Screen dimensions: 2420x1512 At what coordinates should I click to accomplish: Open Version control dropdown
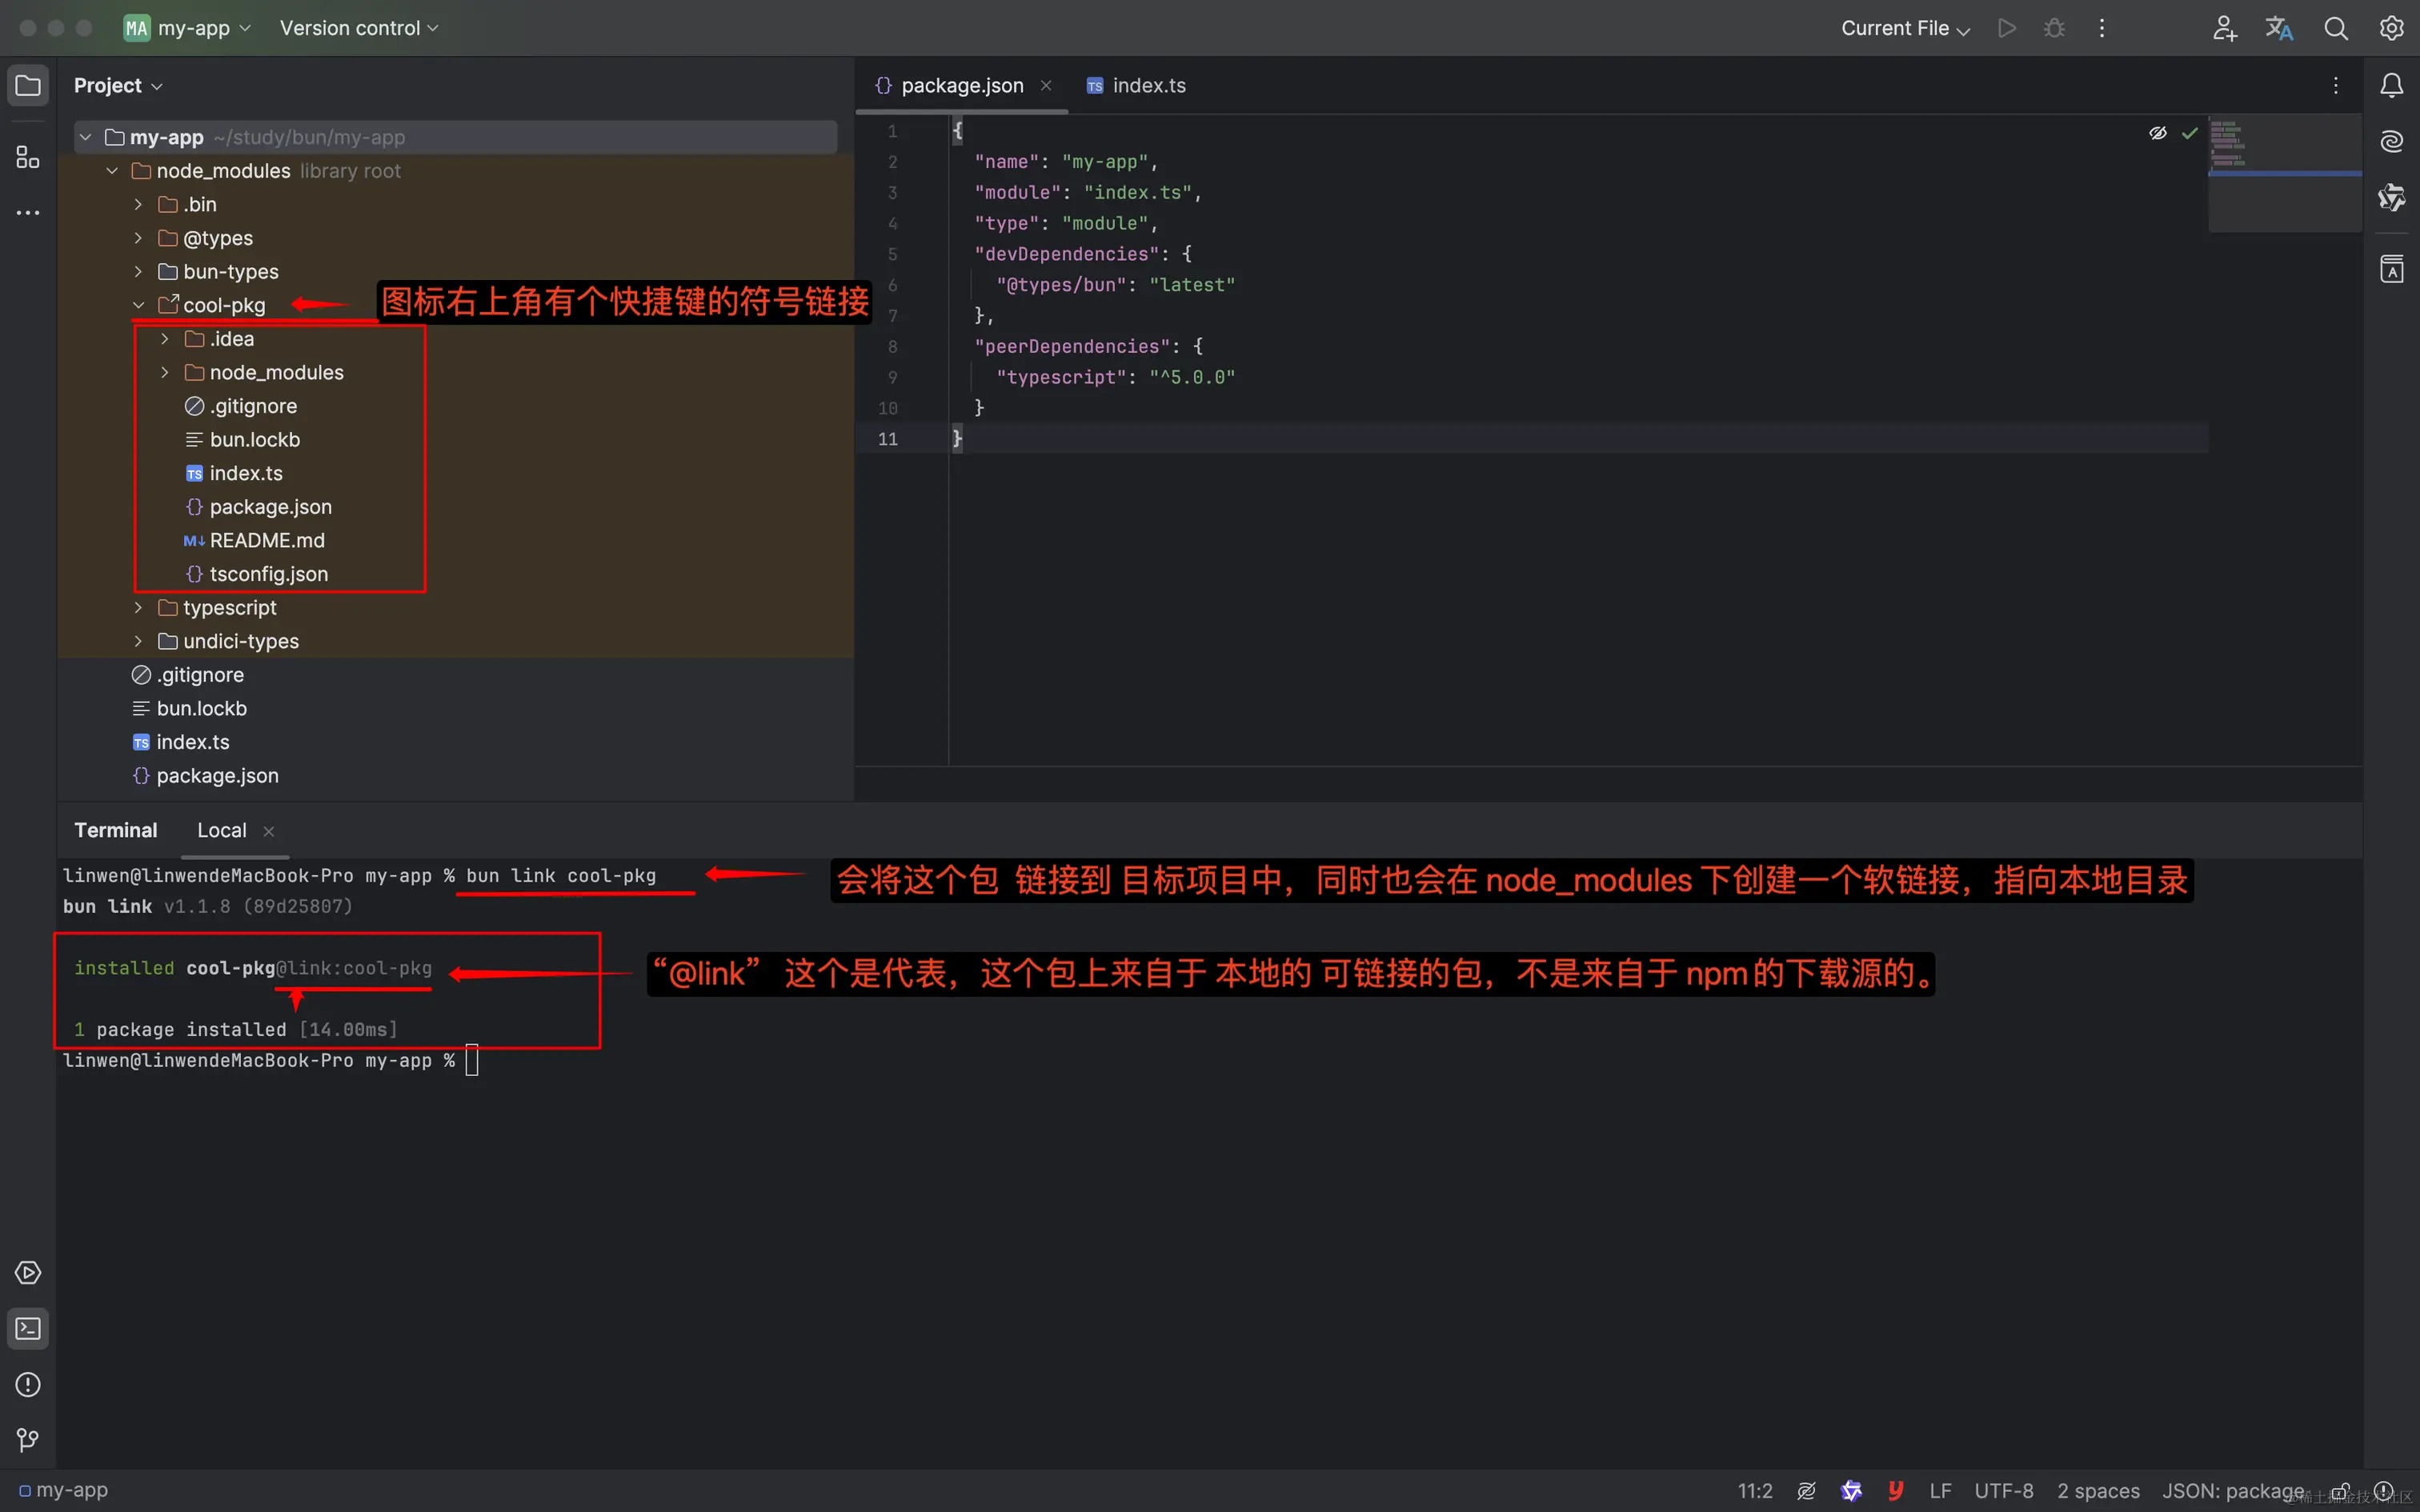point(359,28)
